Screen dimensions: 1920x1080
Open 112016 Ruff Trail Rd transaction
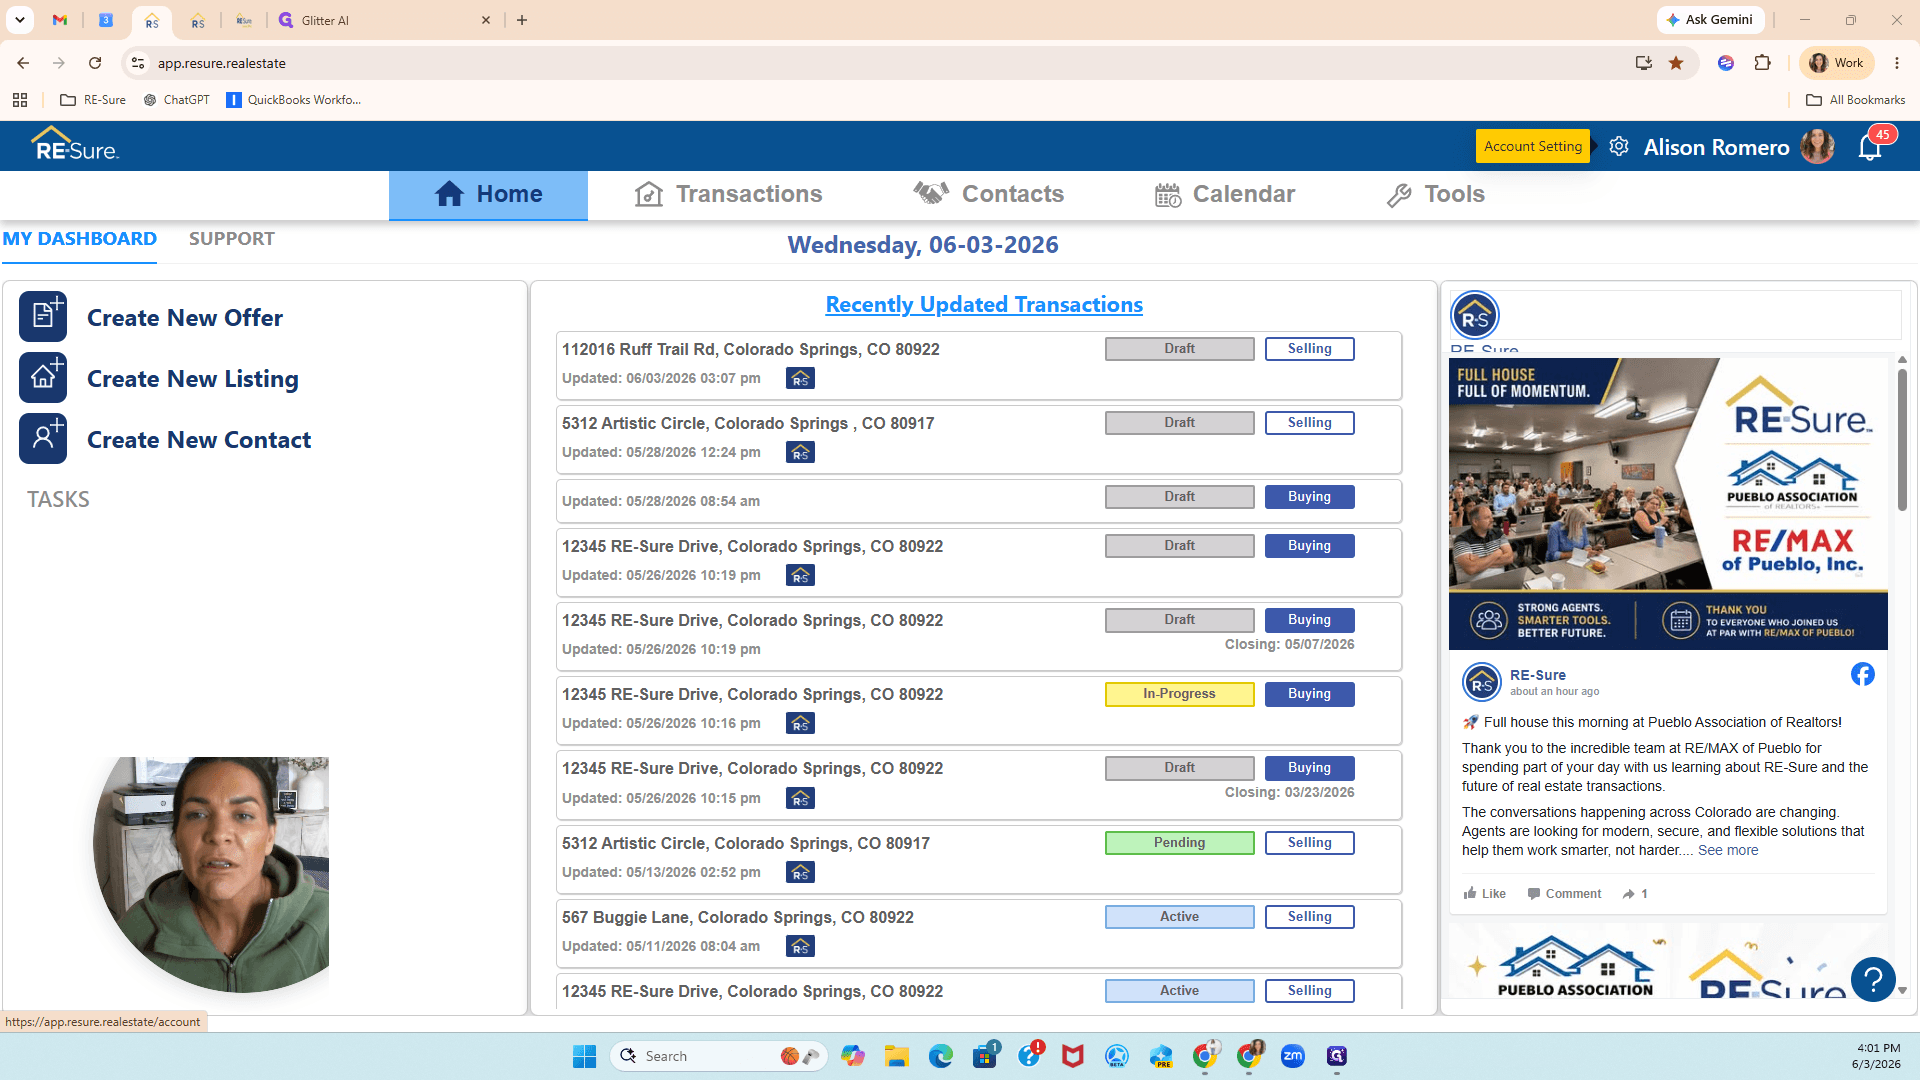click(x=750, y=350)
